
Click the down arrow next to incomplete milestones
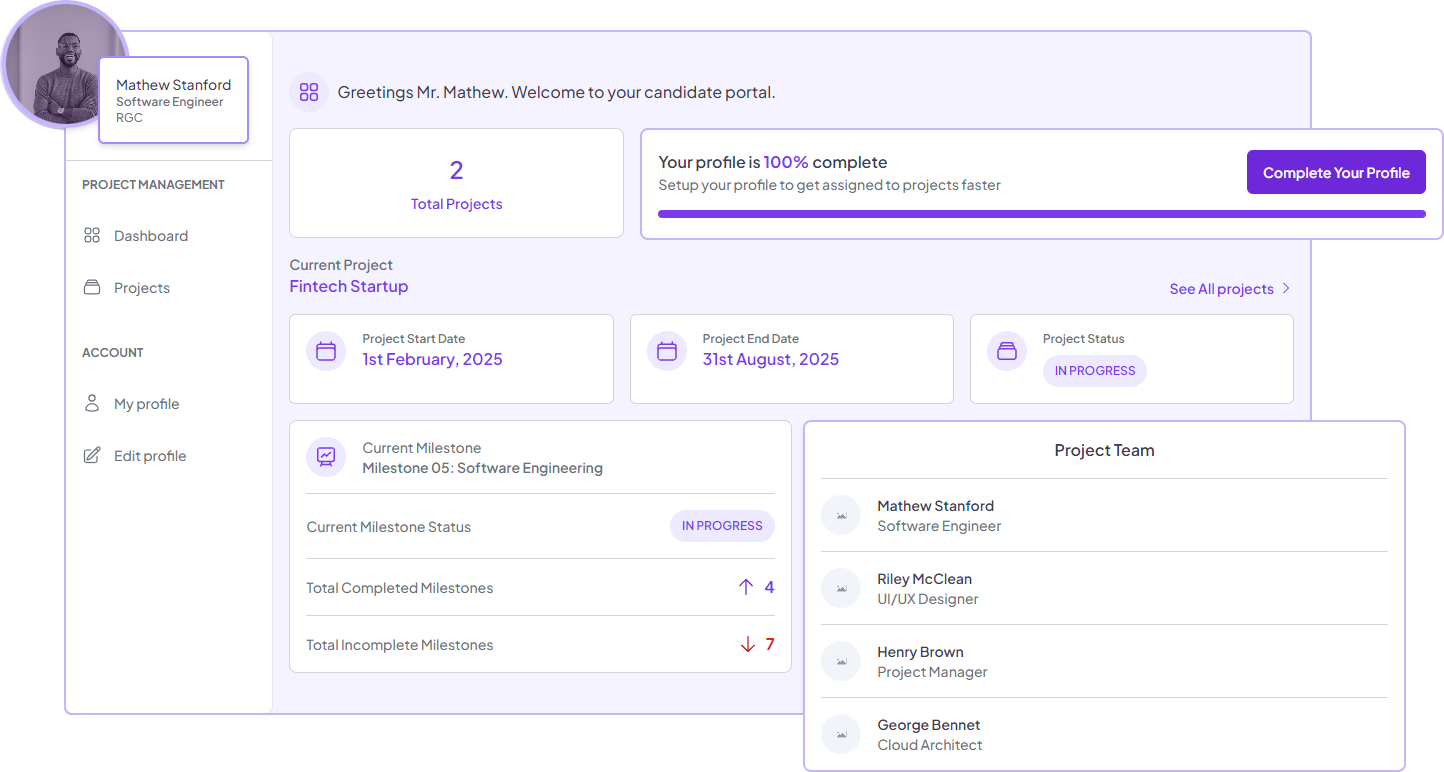(x=747, y=644)
